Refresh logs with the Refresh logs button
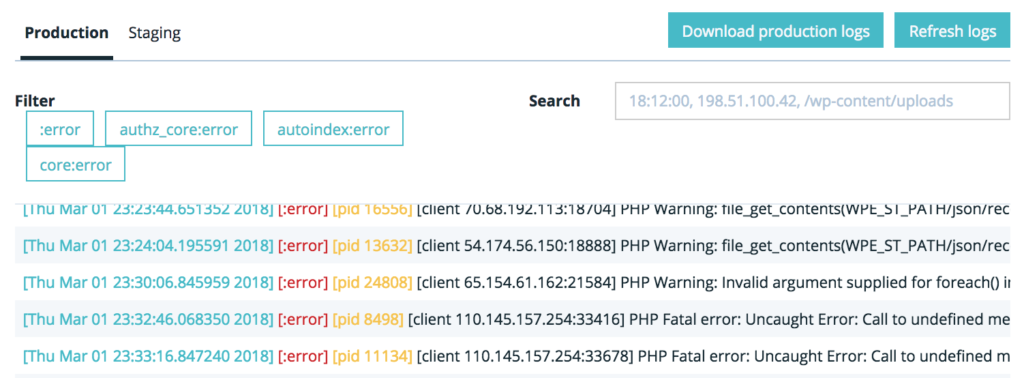 coord(952,31)
